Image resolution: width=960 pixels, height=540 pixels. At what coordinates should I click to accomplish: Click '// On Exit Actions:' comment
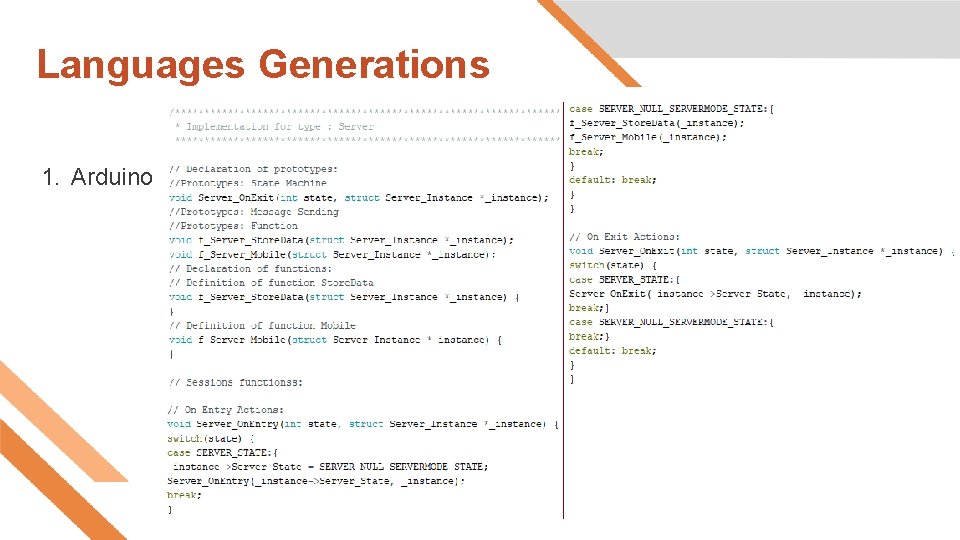click(x=624, y=237)
